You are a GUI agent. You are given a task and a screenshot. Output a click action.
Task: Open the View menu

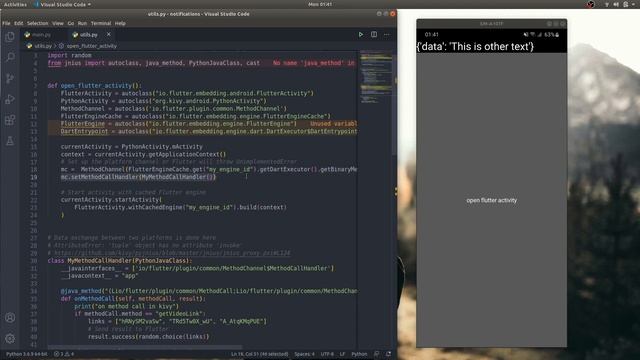point(58,23)
